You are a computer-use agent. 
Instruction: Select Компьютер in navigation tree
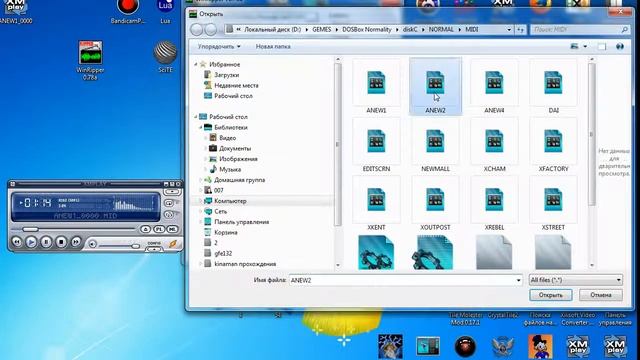230,201
